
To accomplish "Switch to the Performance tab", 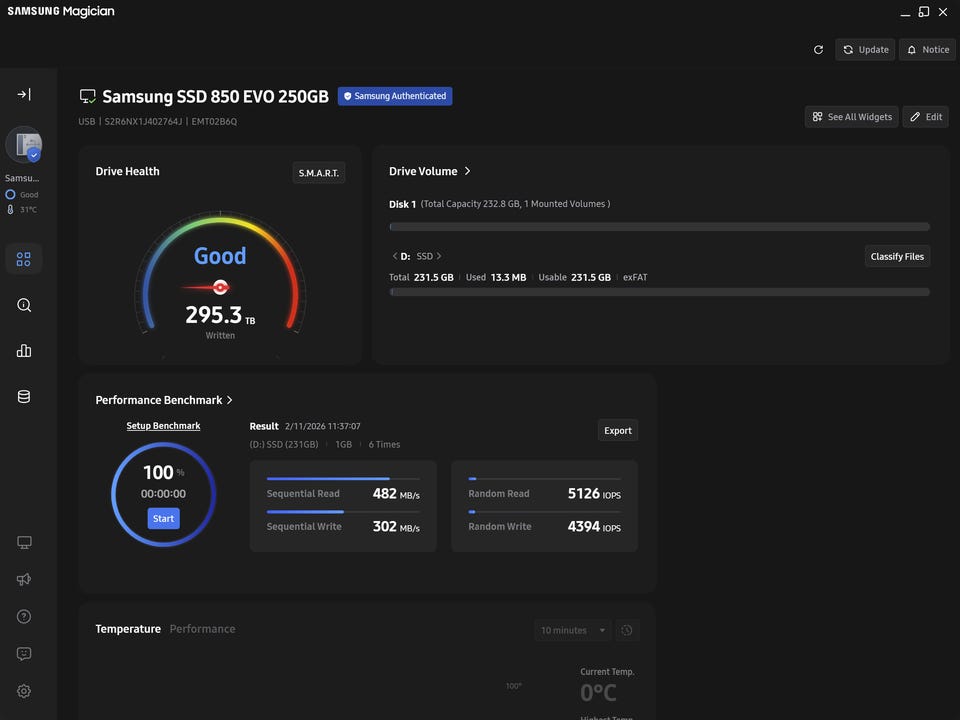I will 202,629.
